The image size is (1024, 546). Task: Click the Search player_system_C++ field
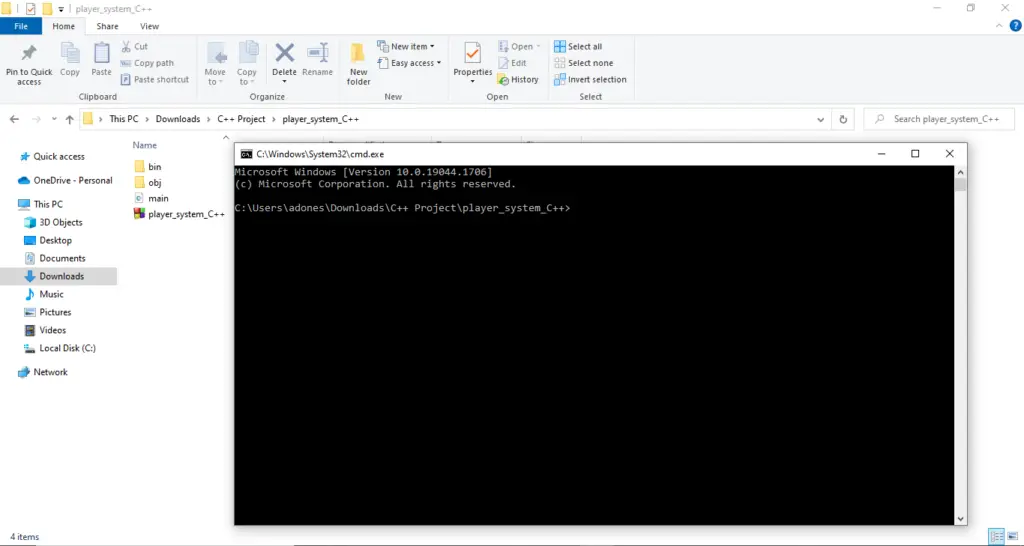pyautogui.click(x=945, y=119)
